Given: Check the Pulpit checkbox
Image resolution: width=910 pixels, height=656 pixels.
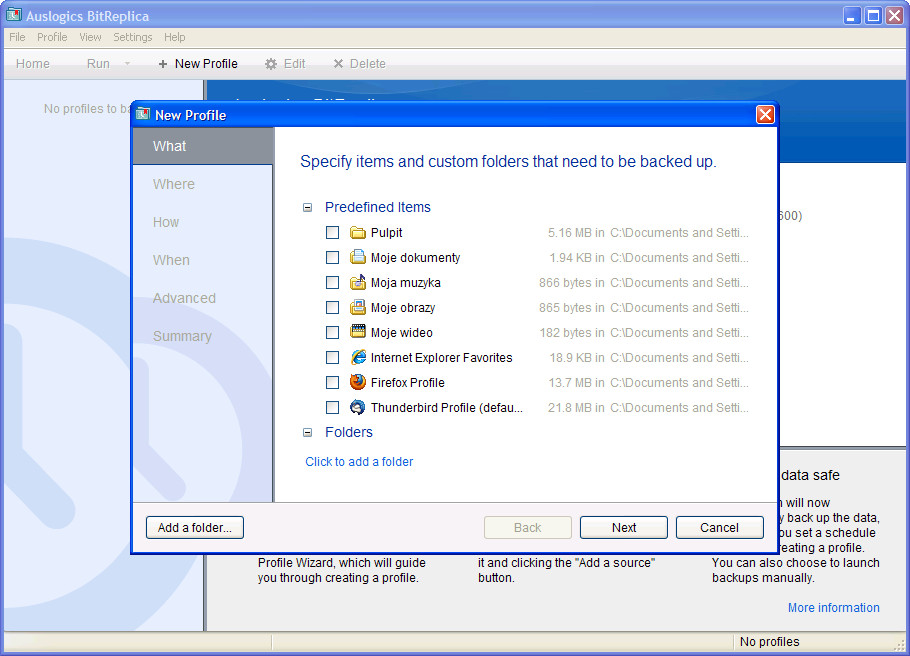Looking at the screenshot, I should pos(333,233).
